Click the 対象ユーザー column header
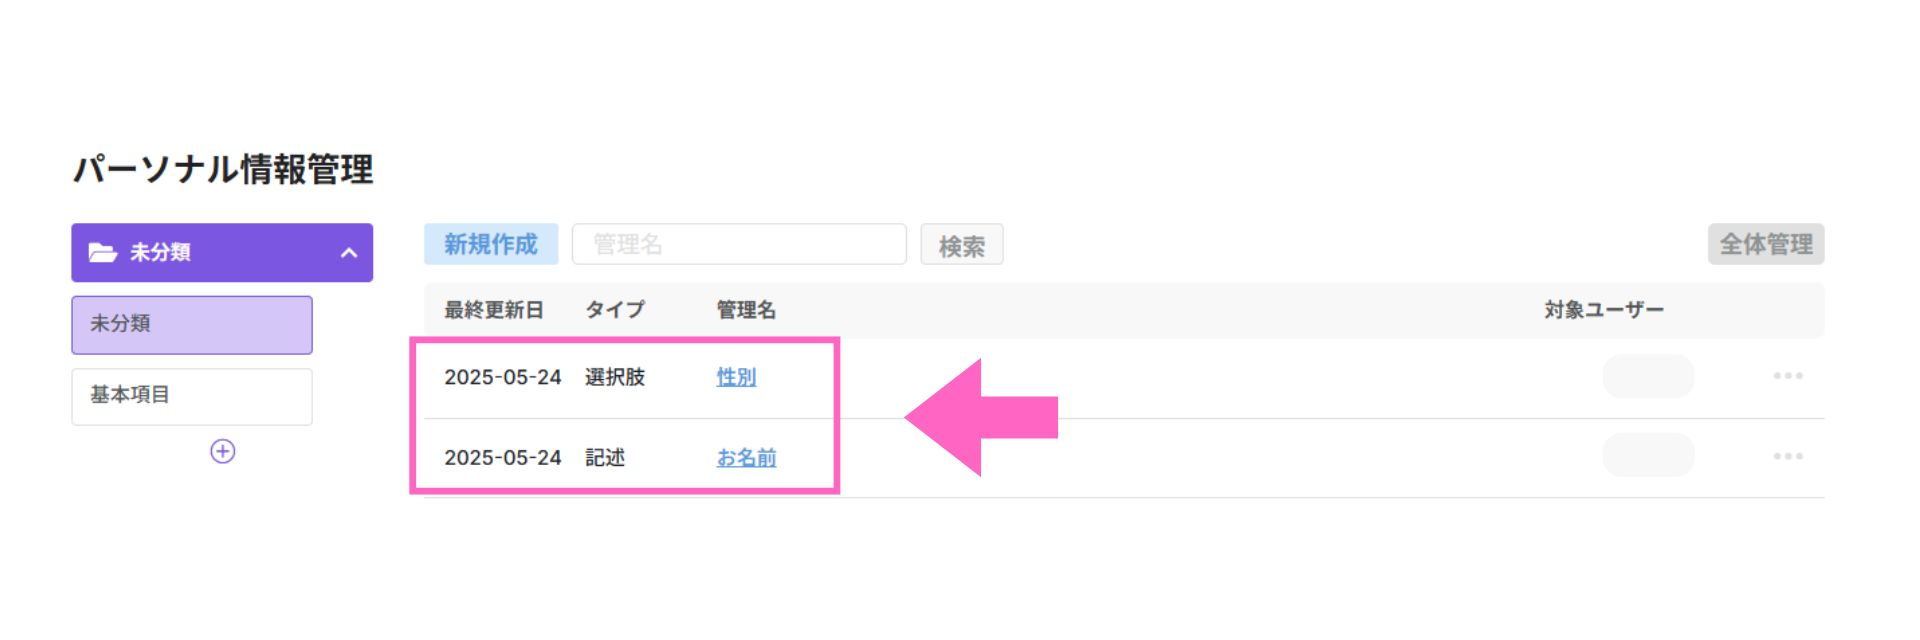 [1604, 310]
